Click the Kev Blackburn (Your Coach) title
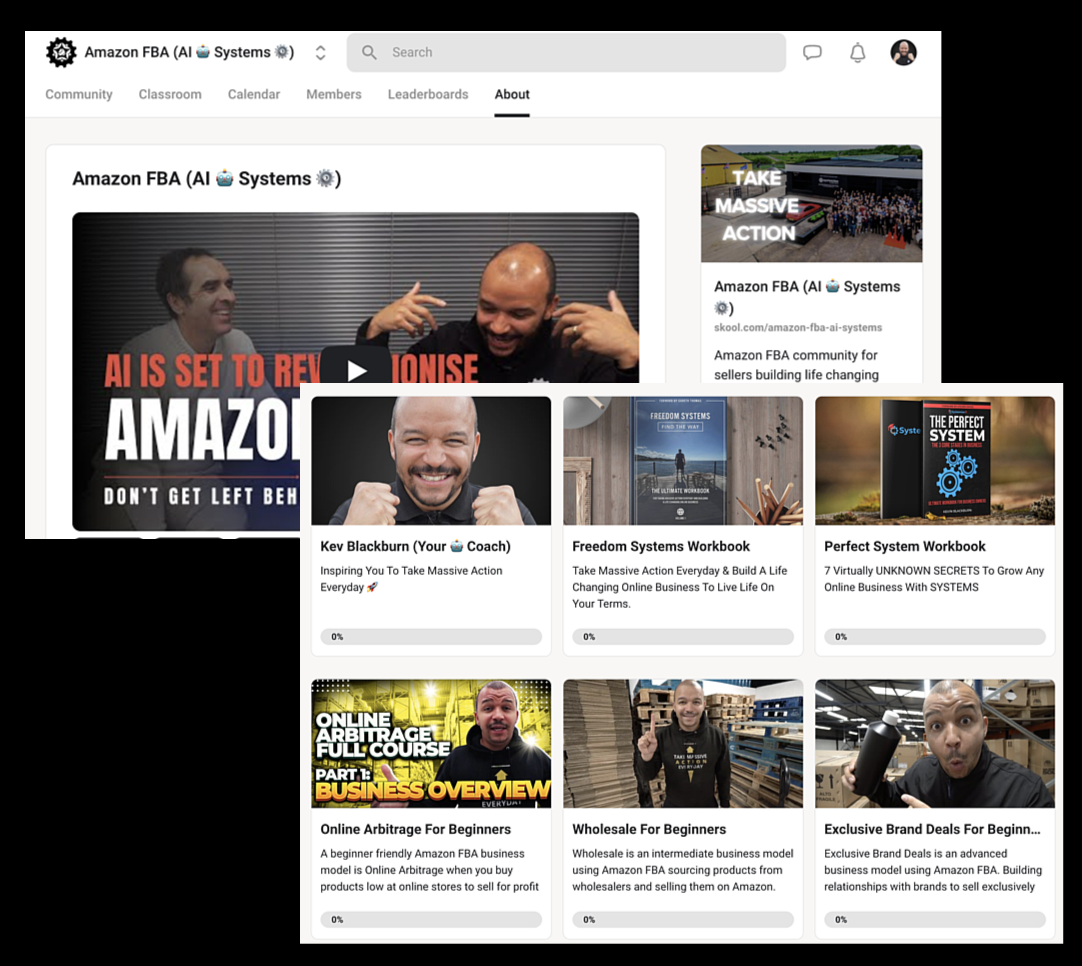 415,546
